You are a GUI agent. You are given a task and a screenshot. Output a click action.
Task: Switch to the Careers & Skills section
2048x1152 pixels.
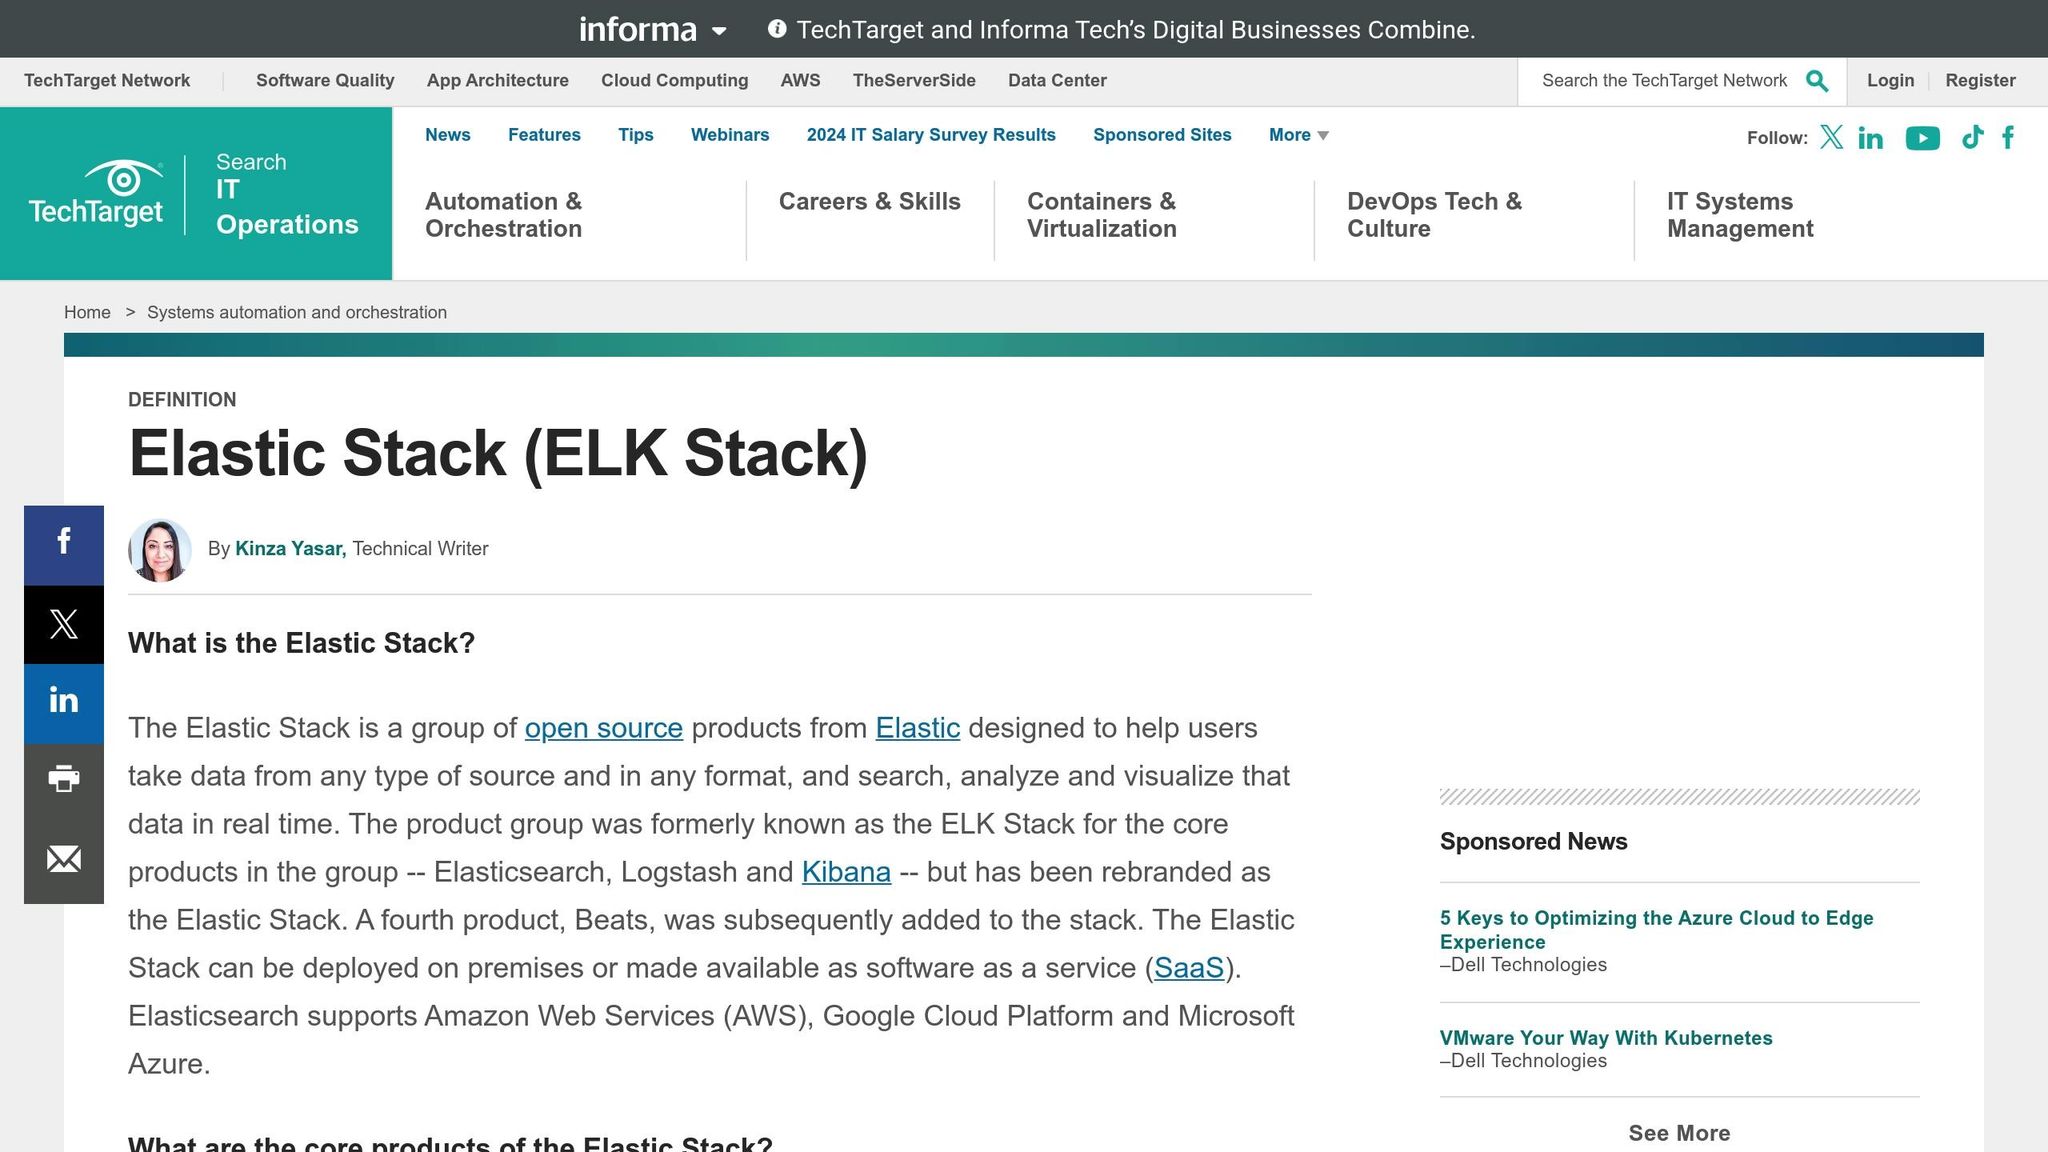(x=869, y=201)
